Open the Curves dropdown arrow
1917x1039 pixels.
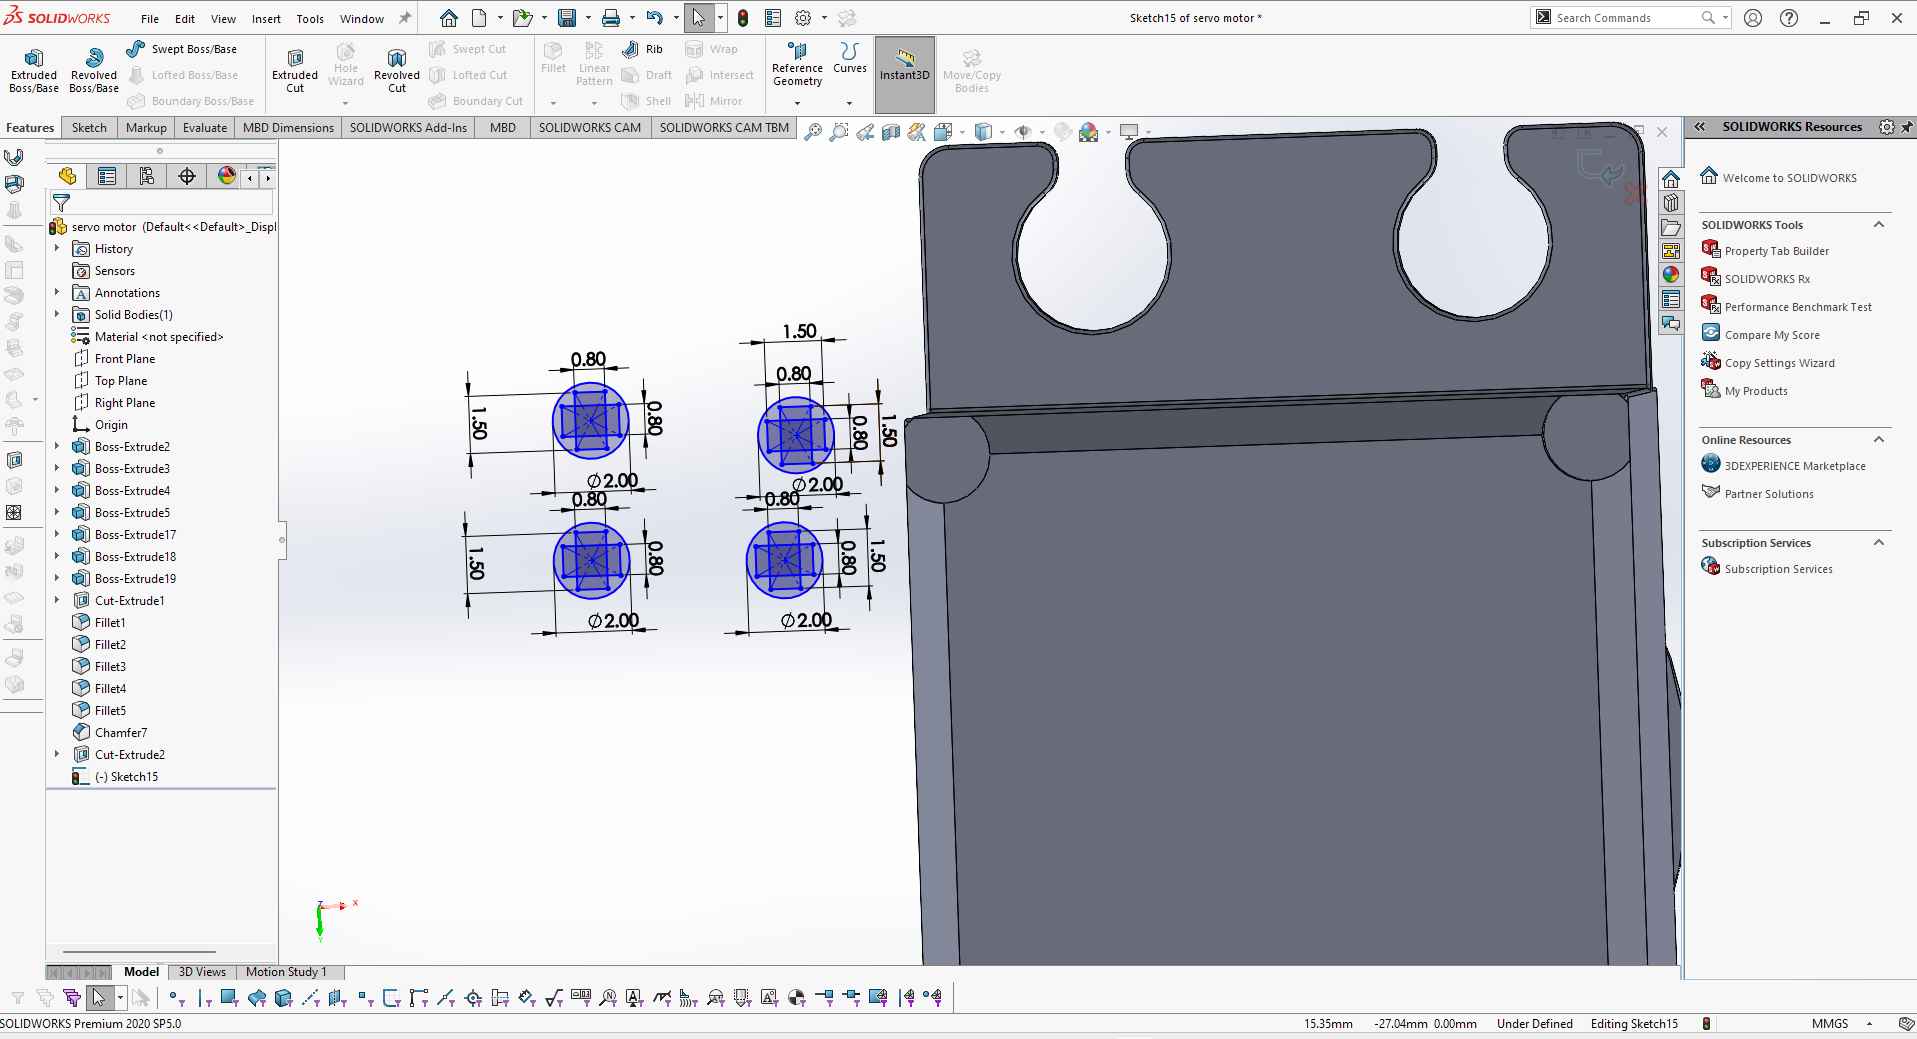click(849, 103)
